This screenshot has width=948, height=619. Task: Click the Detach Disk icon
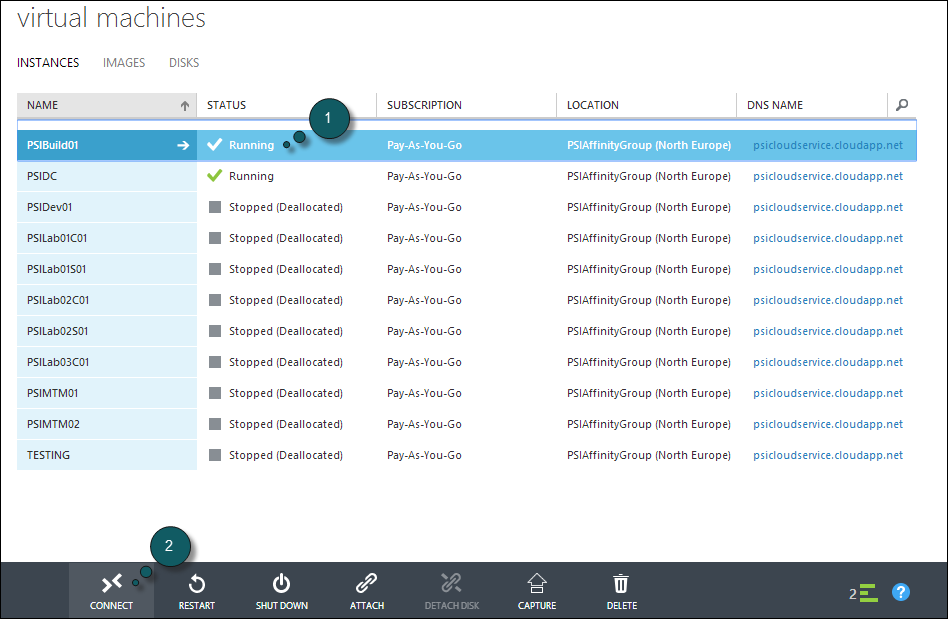(451, 583)
